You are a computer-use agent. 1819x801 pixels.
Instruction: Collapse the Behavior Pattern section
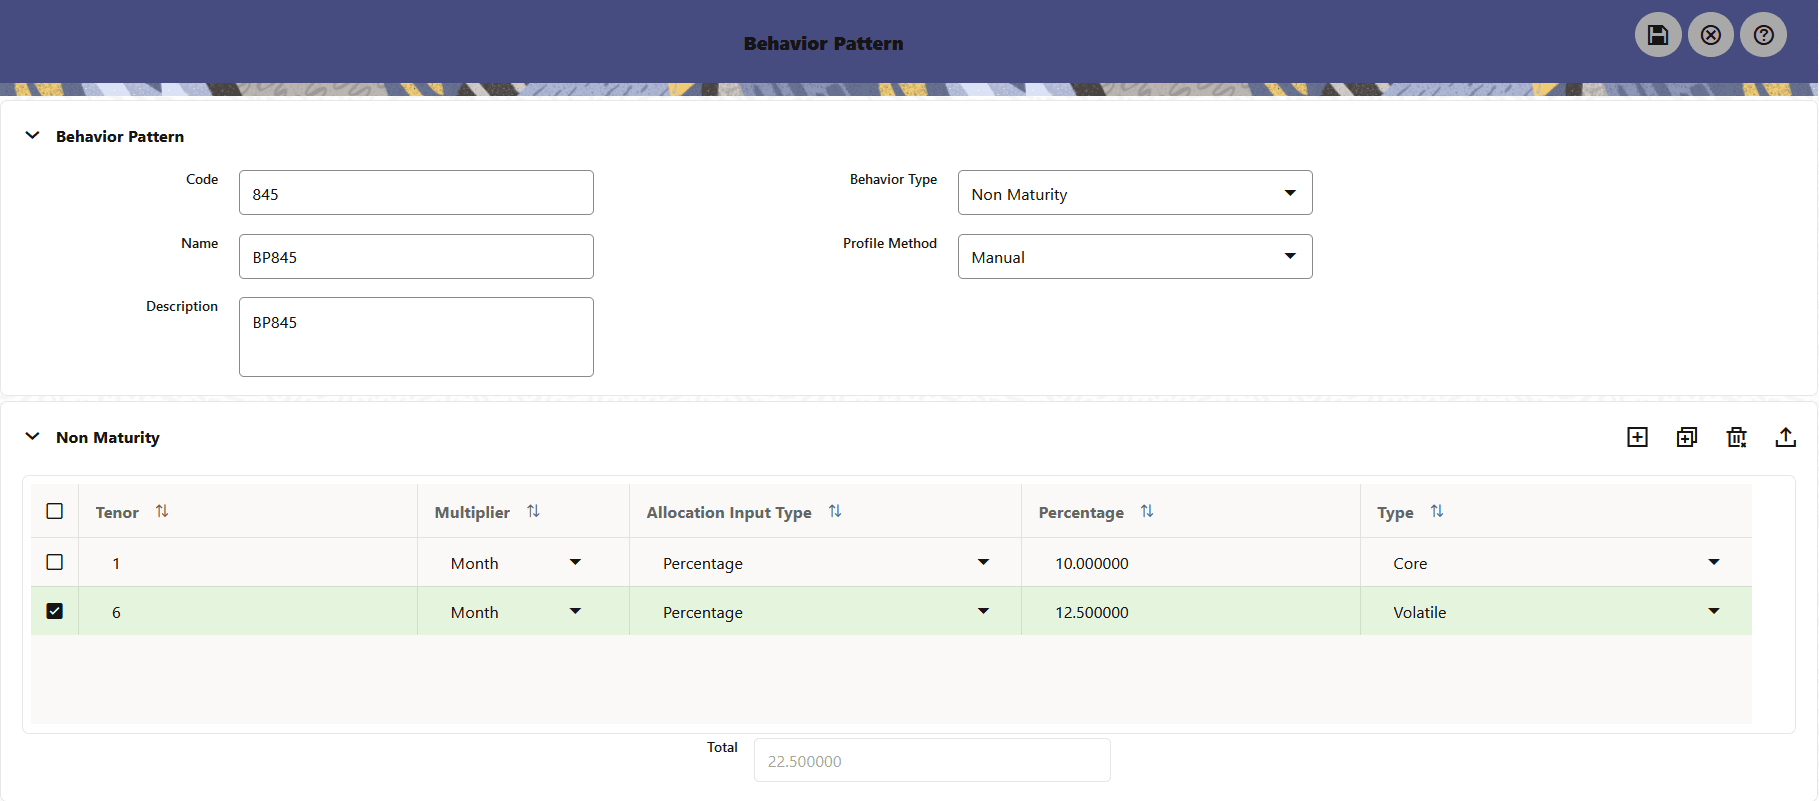[33, 135]
